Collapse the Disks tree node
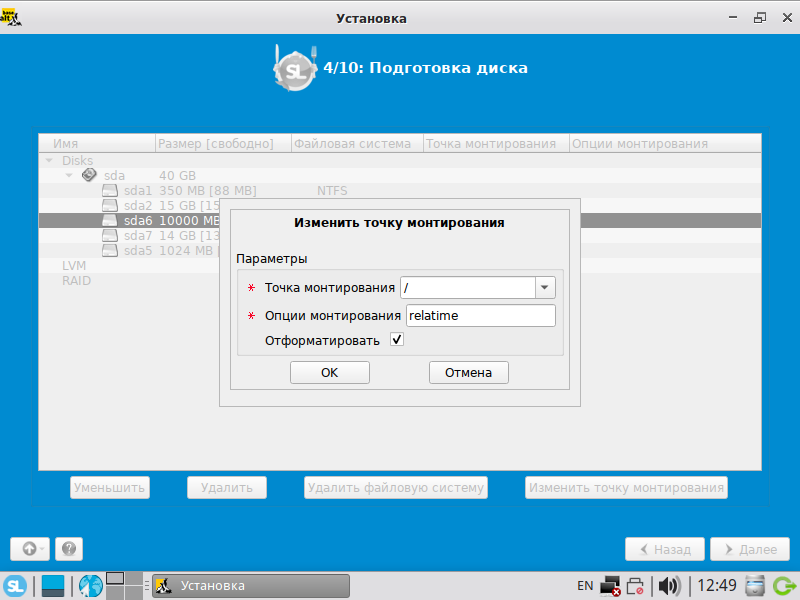 [x=49, y=161]
